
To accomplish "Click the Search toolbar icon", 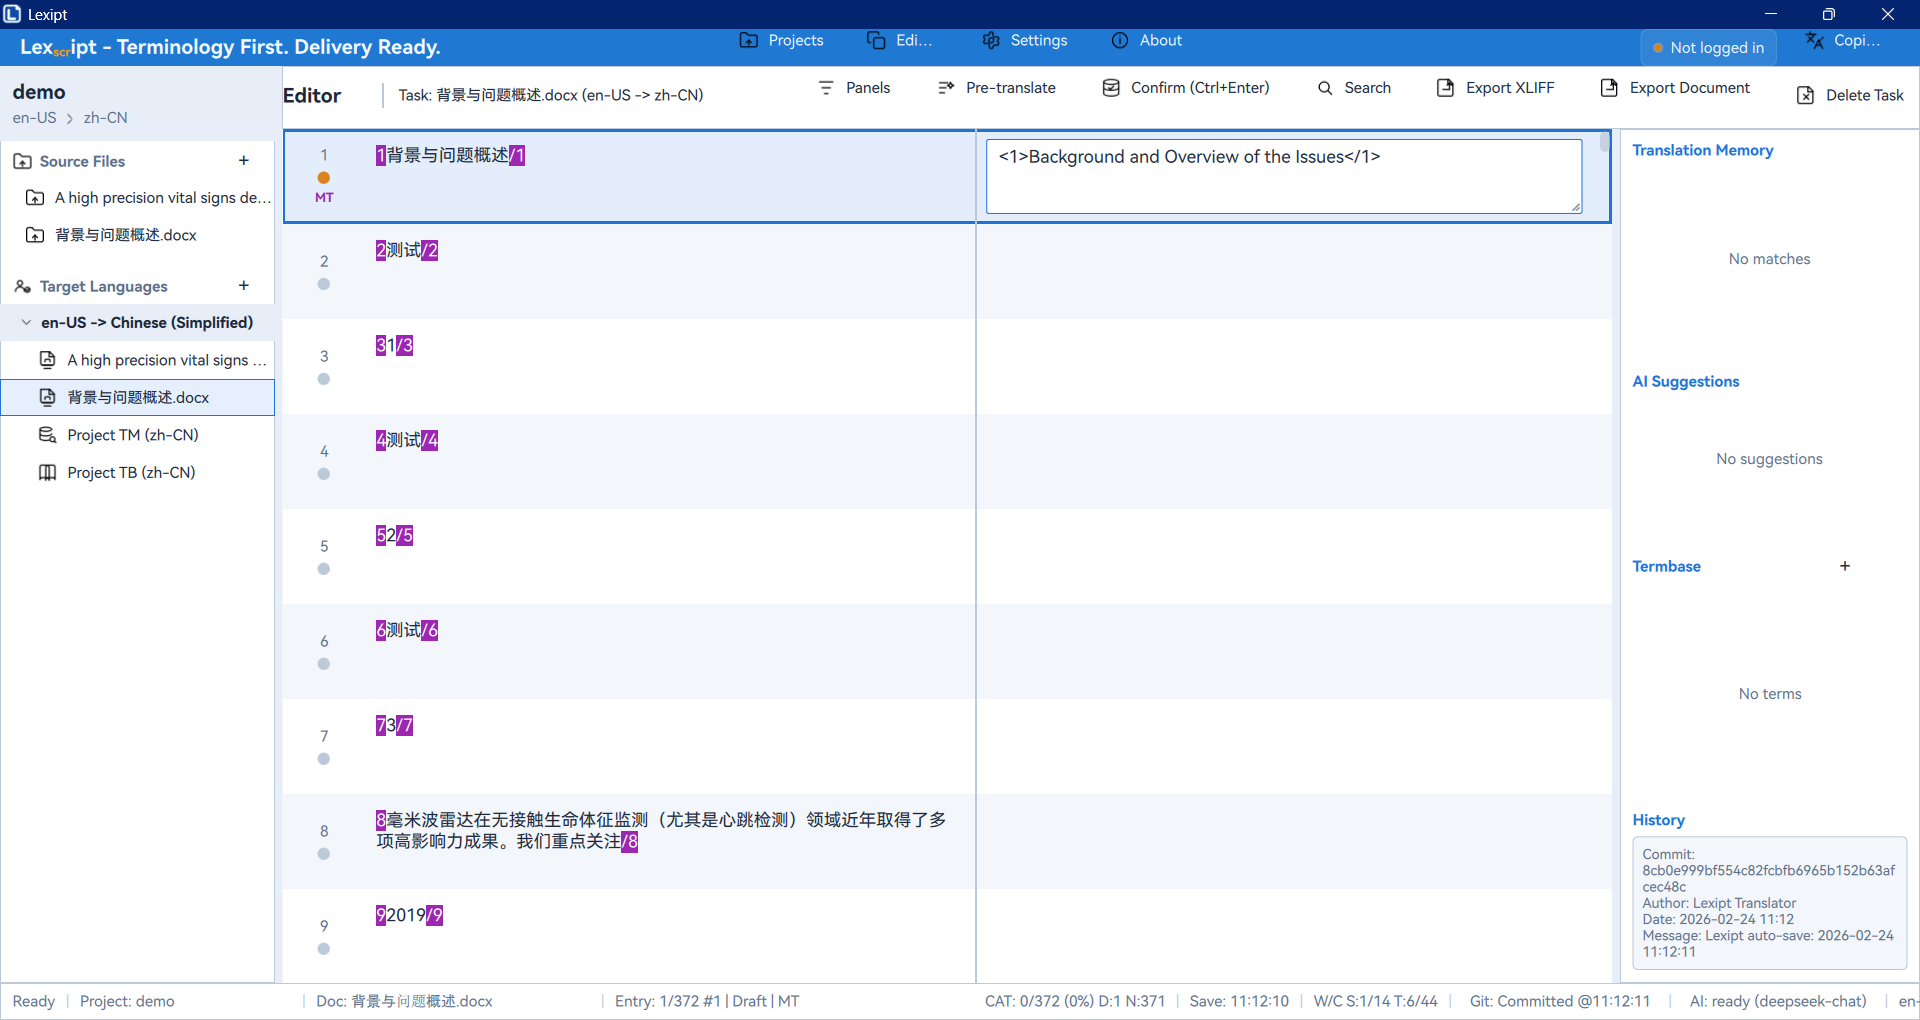I will pyautogui.click(x=1325, y=88).
